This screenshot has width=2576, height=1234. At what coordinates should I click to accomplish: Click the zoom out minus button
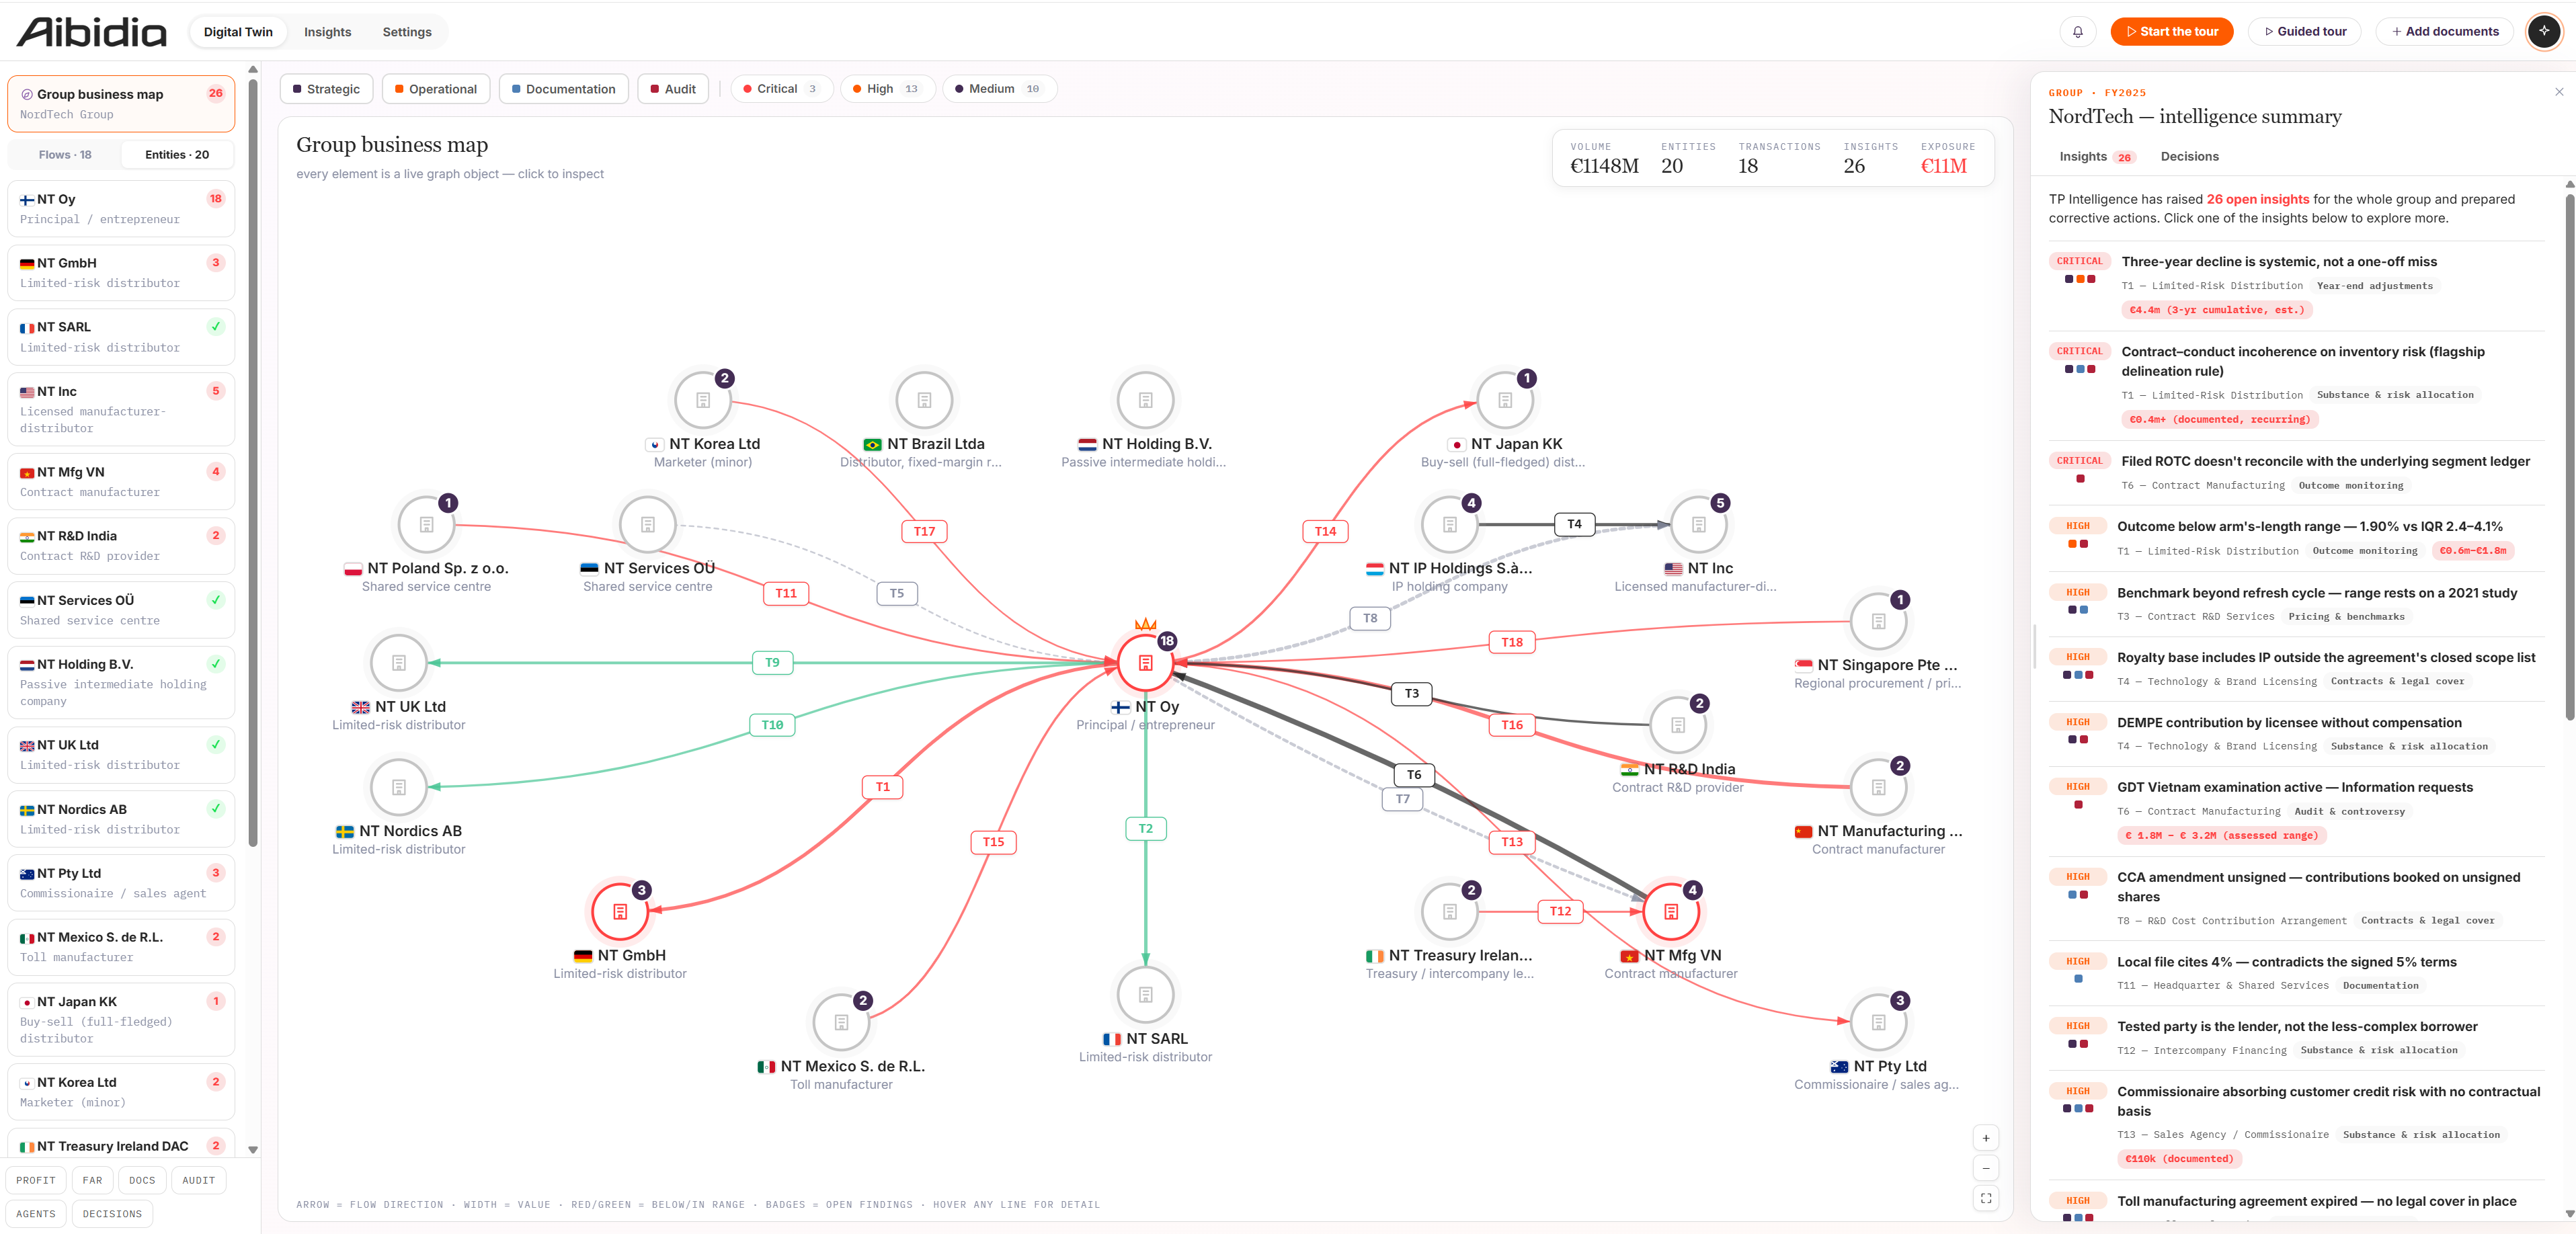click(x=1985, y=1168)
